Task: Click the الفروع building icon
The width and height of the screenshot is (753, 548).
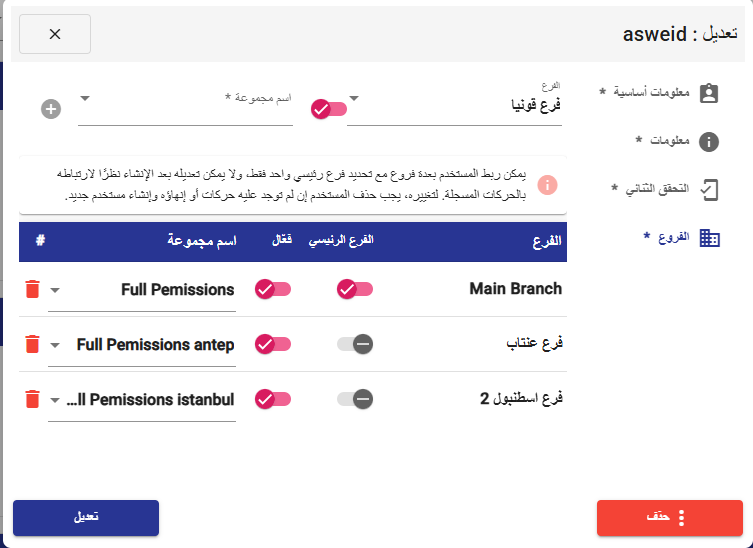Action: pyautogui.click(x=709, y=238)
